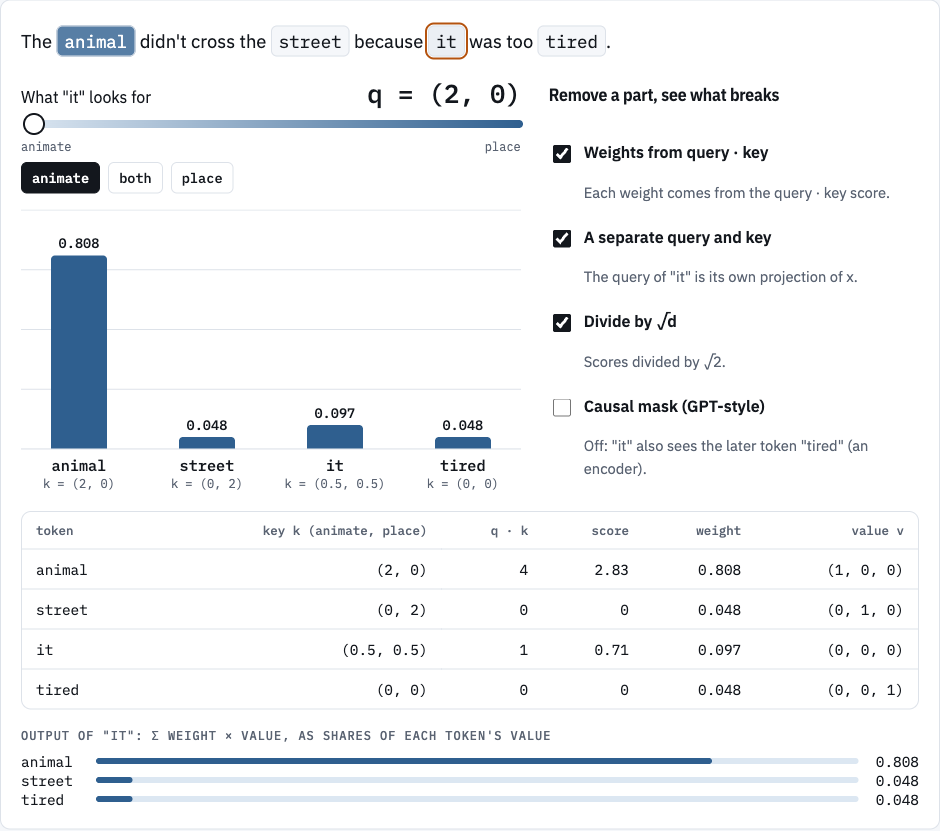The width and height of the screenshot is (940, 831).
Task: Click 'Each weight comes from the query · key score.'
Action: [x=736, y=193]
